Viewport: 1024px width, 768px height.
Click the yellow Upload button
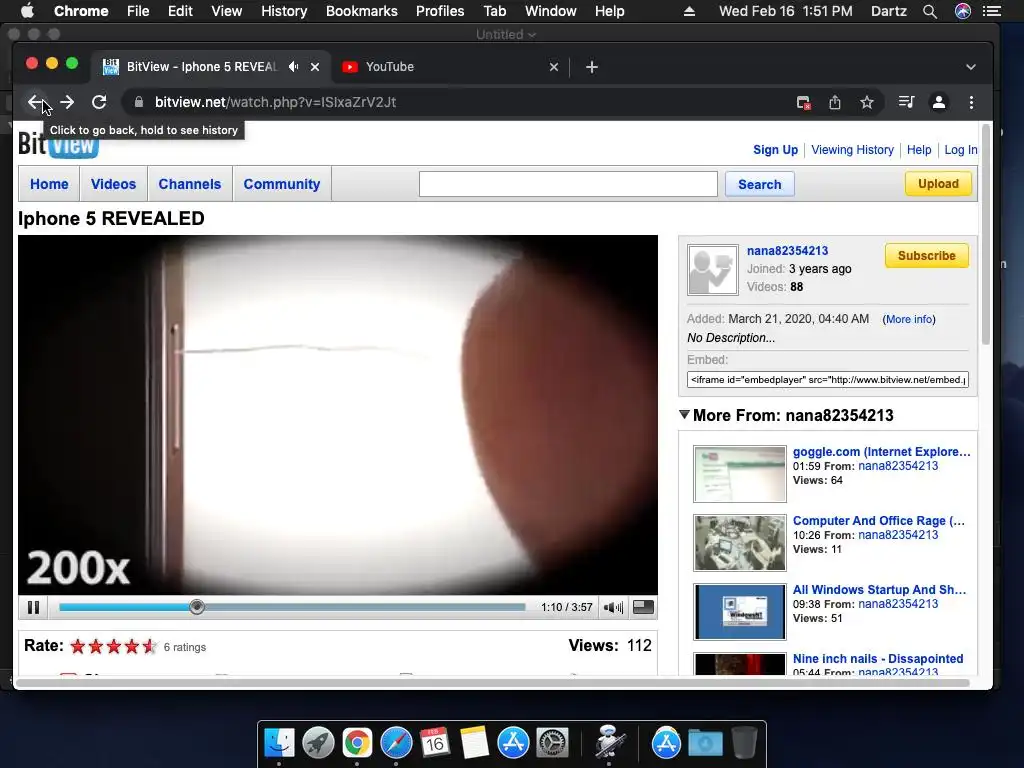[x=938, y=184]
